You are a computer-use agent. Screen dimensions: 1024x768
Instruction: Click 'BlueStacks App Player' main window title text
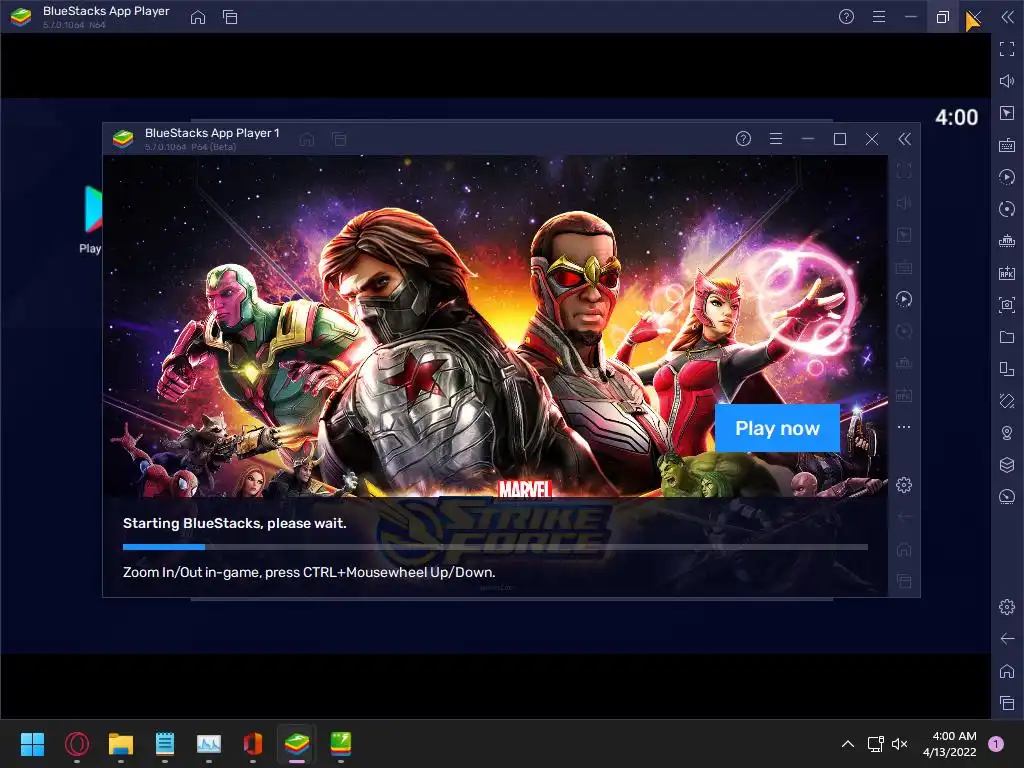click(106, 11)
